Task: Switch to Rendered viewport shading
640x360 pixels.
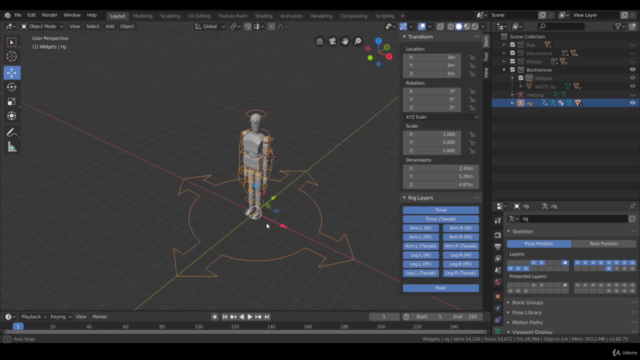Action: (x=475, y=27)
